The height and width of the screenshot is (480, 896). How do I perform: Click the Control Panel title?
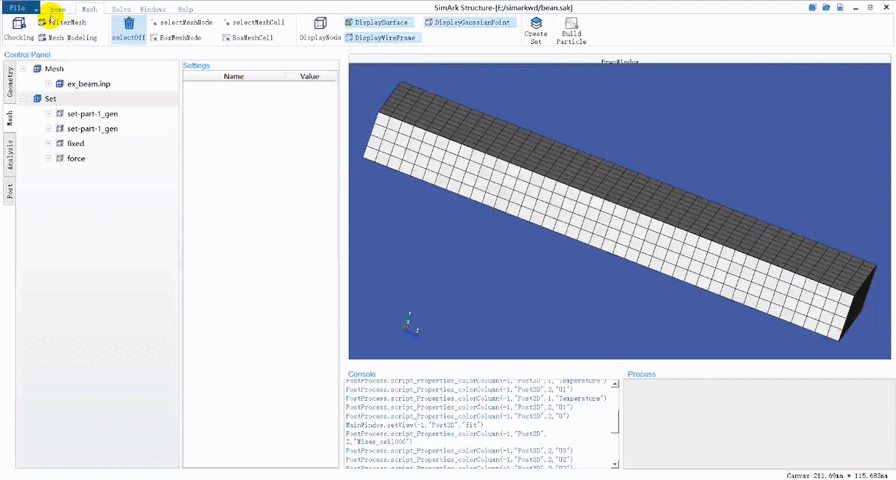pos(27,55)
